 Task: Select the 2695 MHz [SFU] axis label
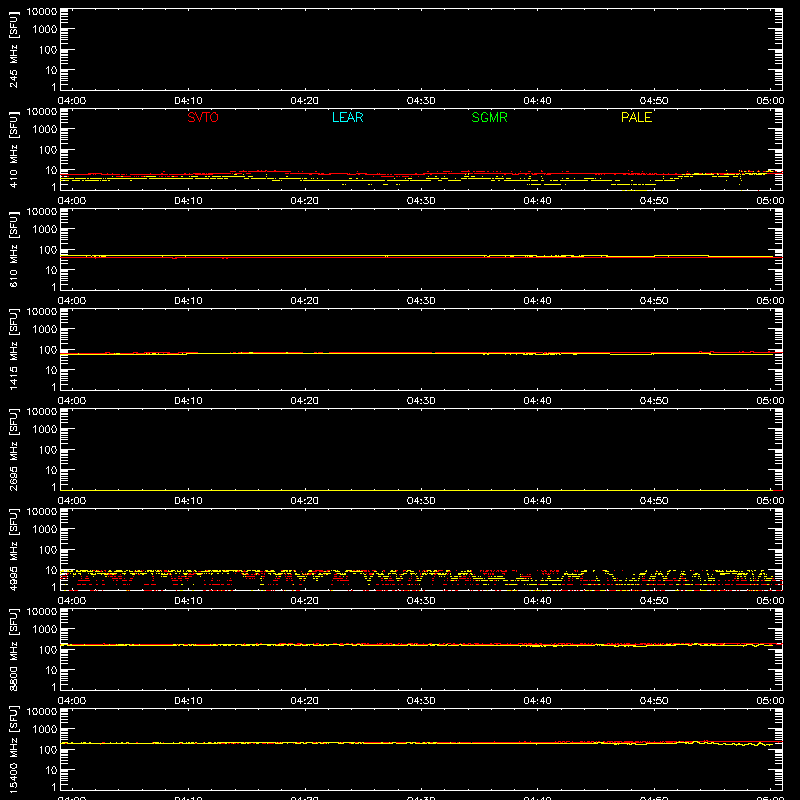point(13,449)
